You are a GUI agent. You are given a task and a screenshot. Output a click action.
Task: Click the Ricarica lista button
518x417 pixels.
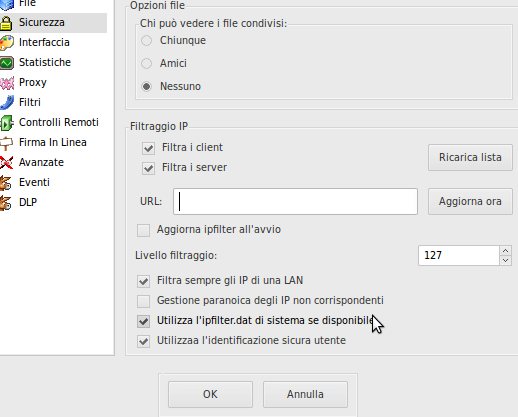470,157
